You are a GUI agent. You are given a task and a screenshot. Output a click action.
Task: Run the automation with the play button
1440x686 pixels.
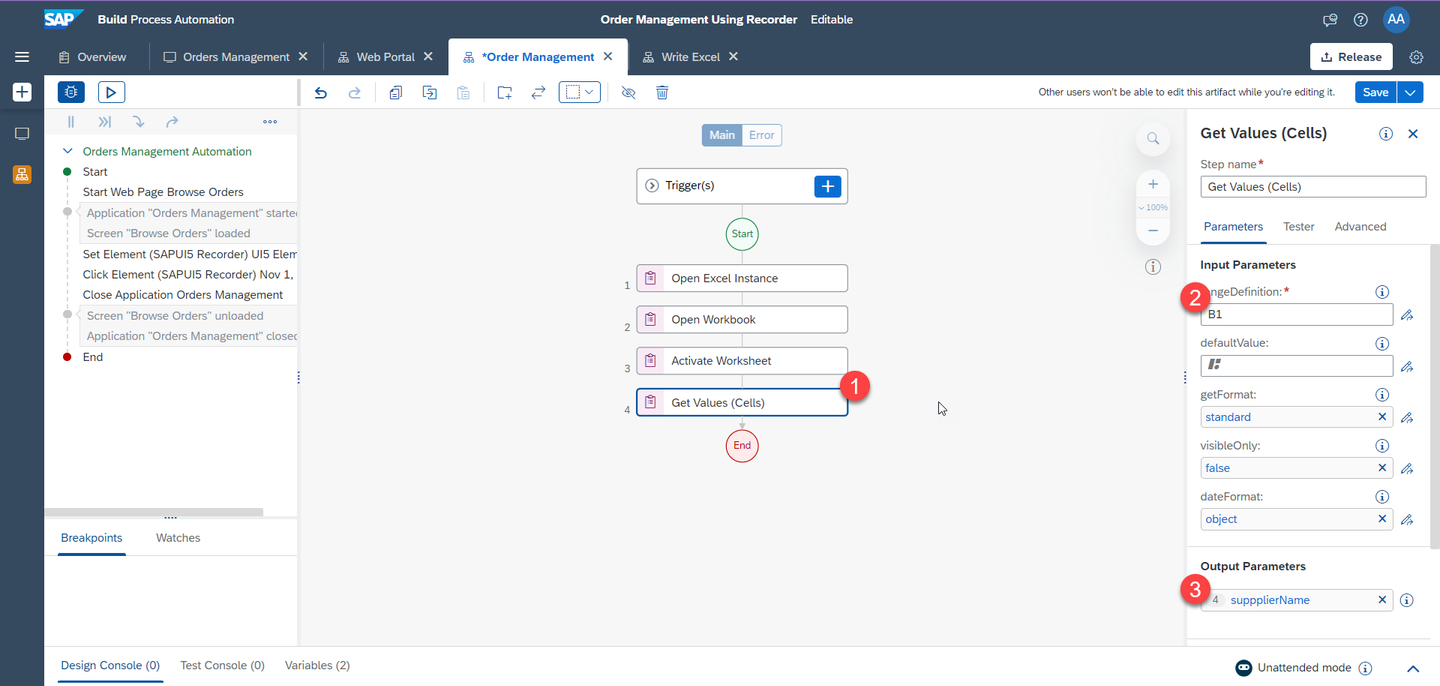pos(111,92)
